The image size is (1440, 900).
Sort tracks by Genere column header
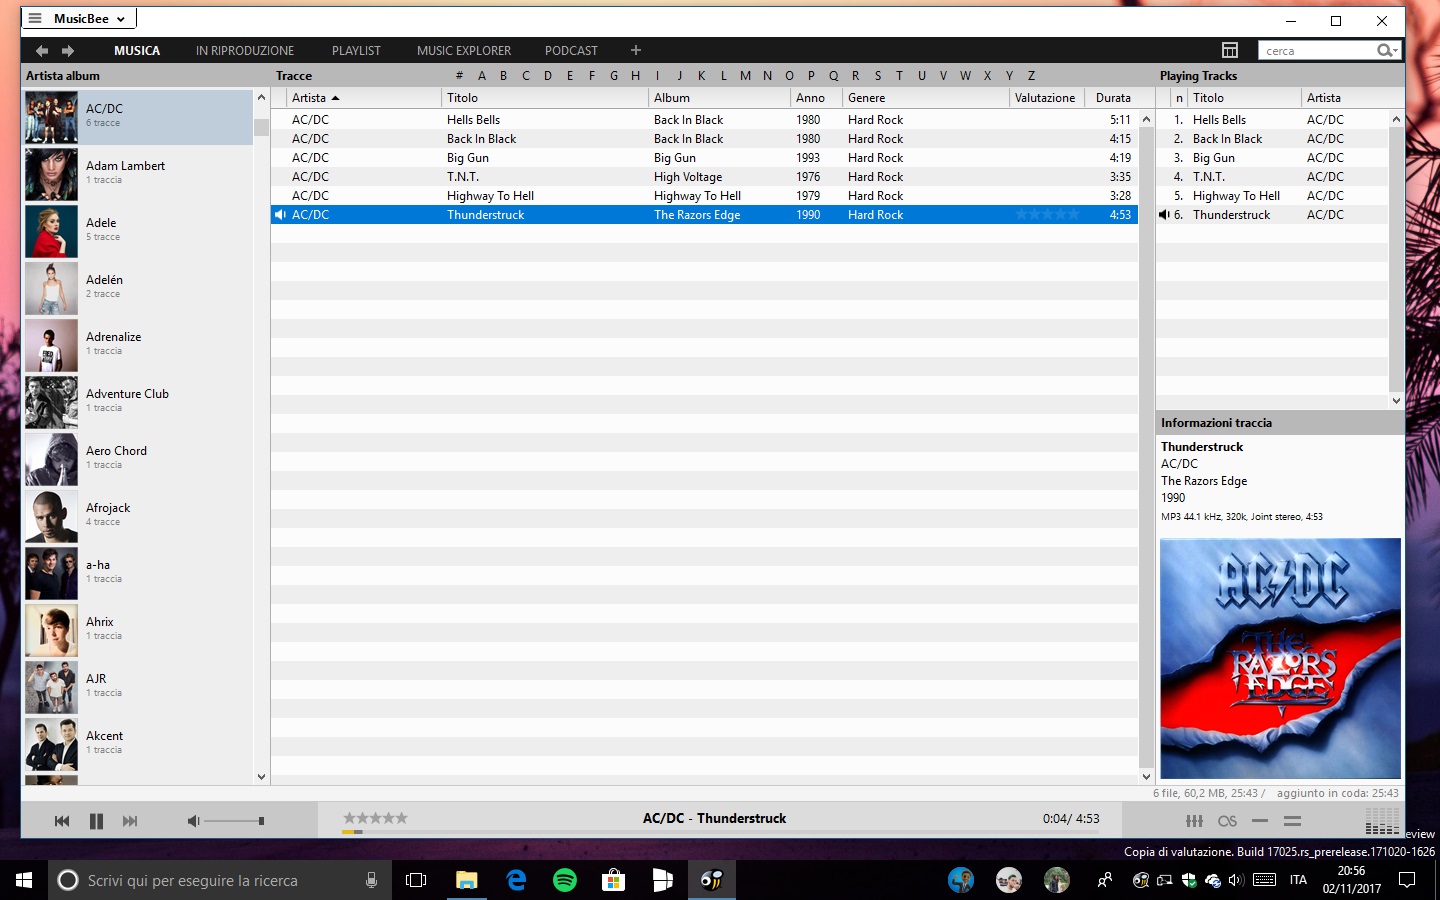click(926, 98)
